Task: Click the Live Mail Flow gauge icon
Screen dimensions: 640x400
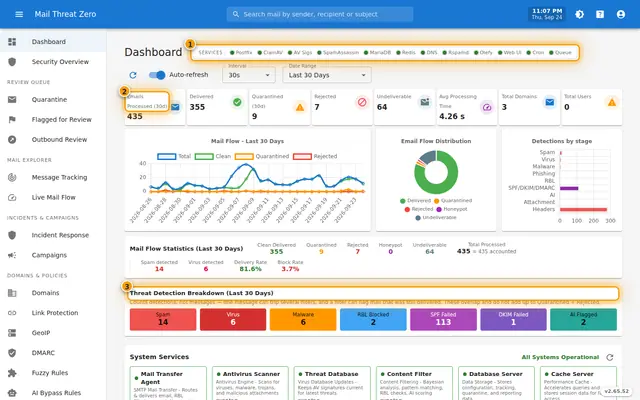Action: pos(12,198)
